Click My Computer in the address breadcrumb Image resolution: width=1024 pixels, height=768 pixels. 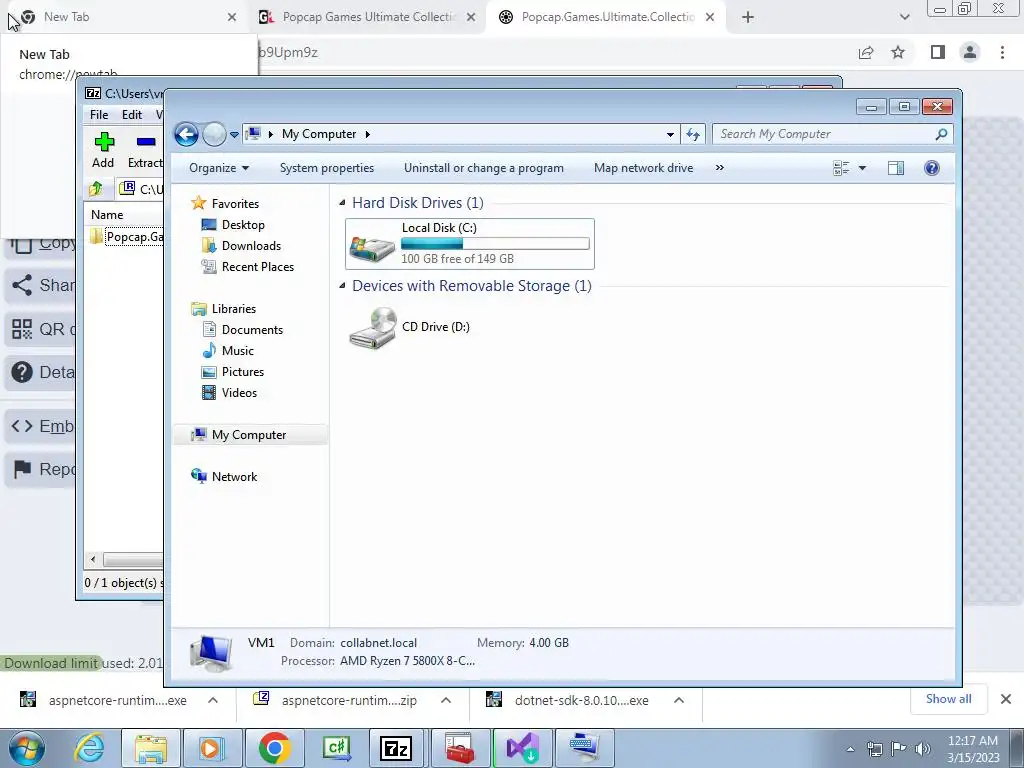click(x=319, y=134)
